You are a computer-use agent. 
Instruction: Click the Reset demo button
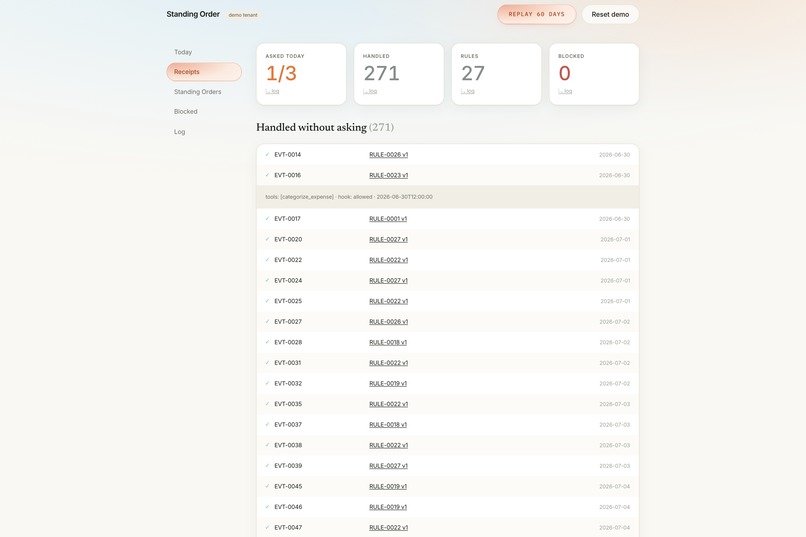[610, 14]
